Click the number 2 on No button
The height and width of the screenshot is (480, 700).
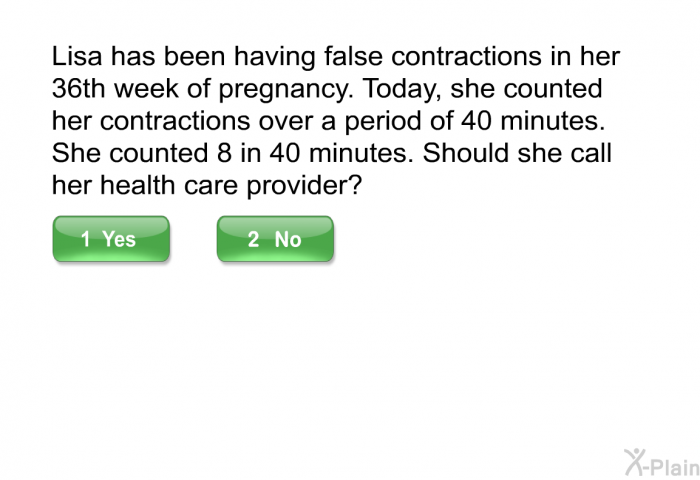tap(253, 239)
